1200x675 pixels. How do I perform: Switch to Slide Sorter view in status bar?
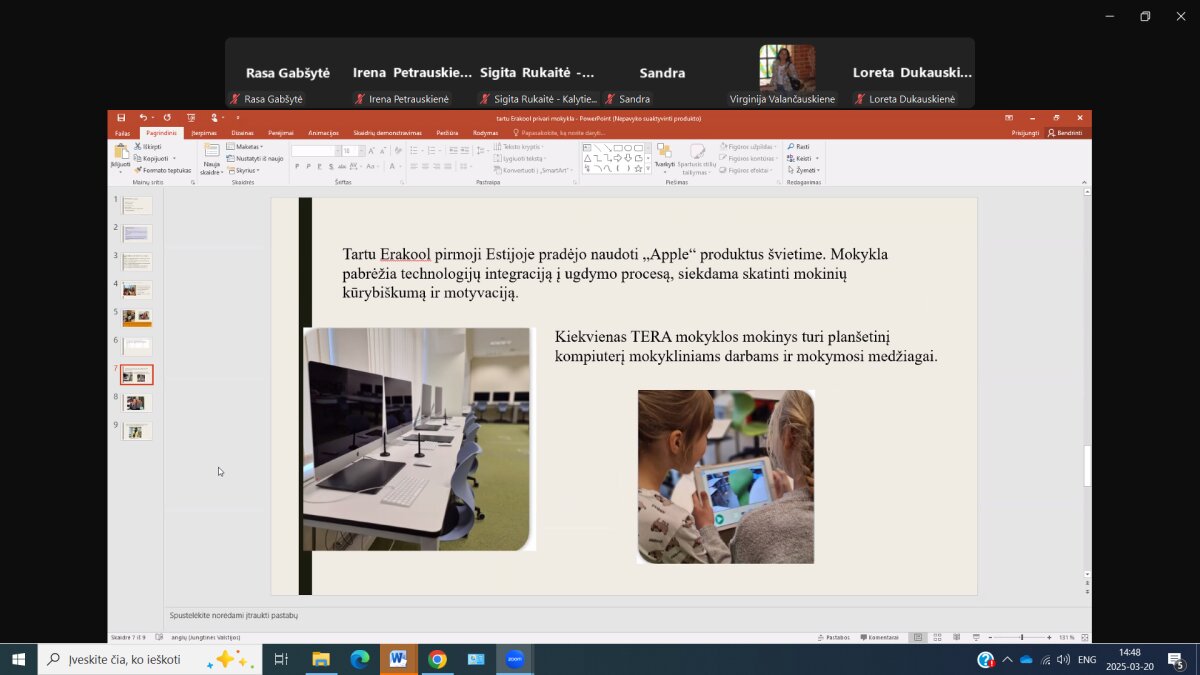(x=937, y=637)
